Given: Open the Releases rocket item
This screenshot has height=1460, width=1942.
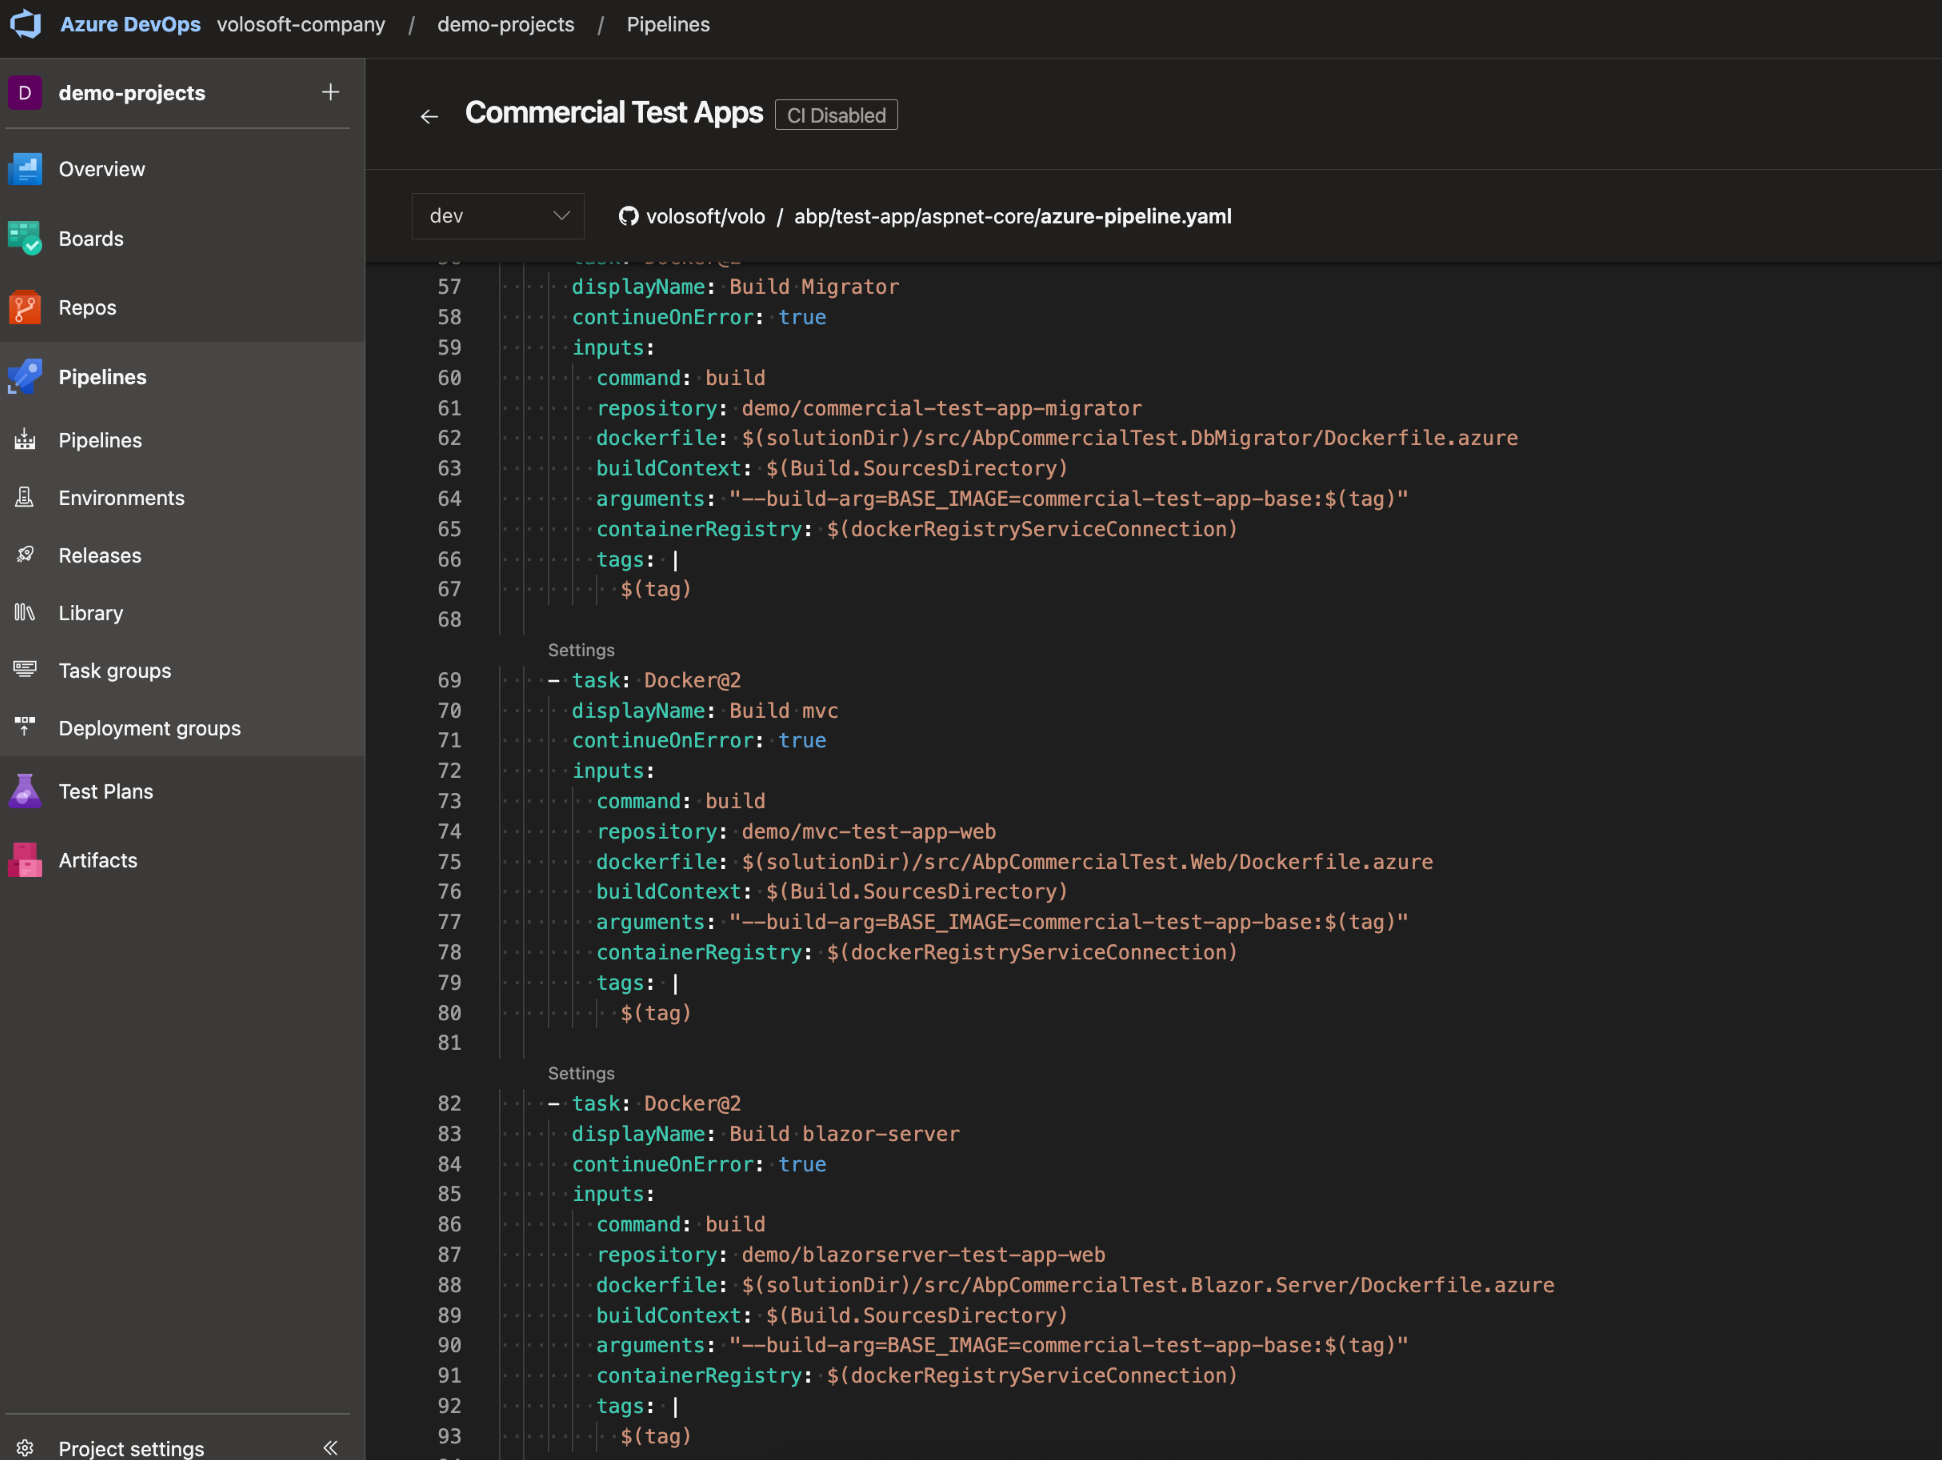Looking at the screenshot, I should coord(99,555).
